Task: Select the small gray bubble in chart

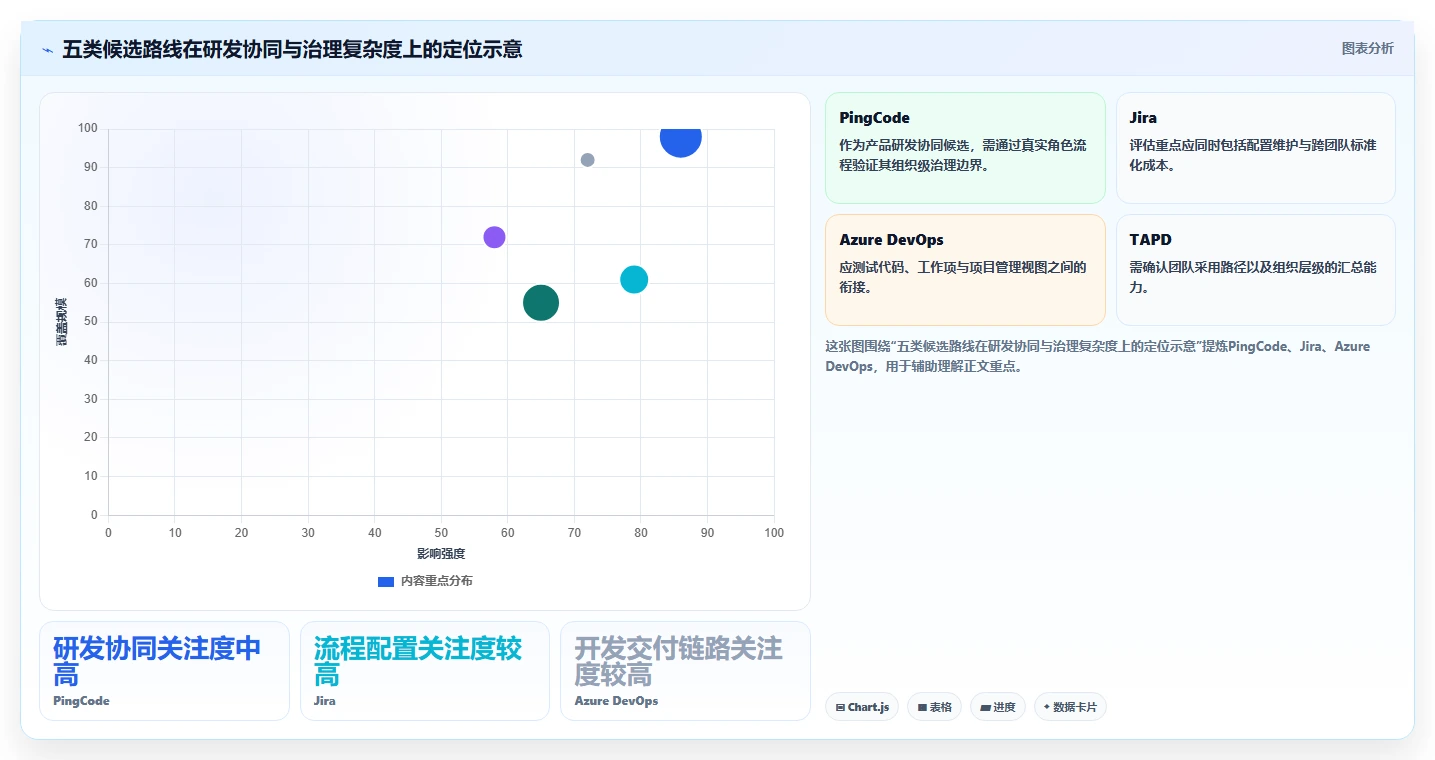Action: point(587,160)
